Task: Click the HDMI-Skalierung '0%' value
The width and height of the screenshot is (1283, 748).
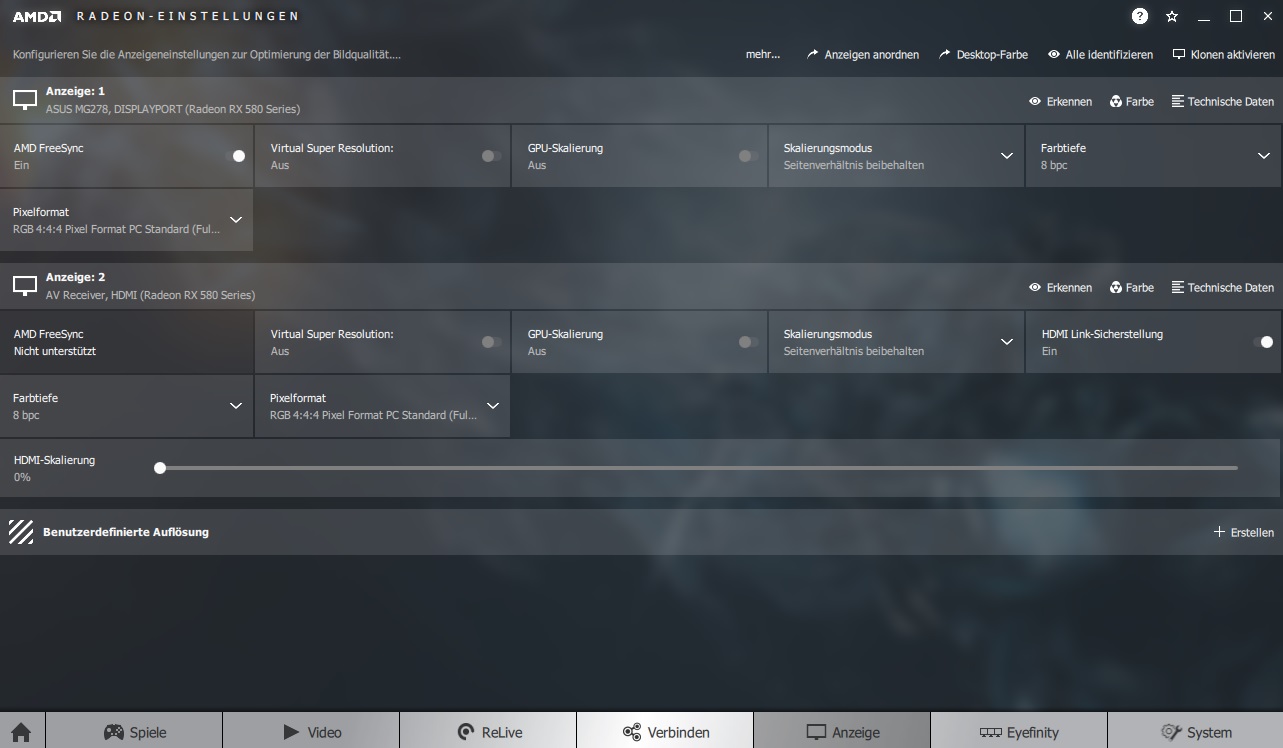Action: (x=22, y=477)
